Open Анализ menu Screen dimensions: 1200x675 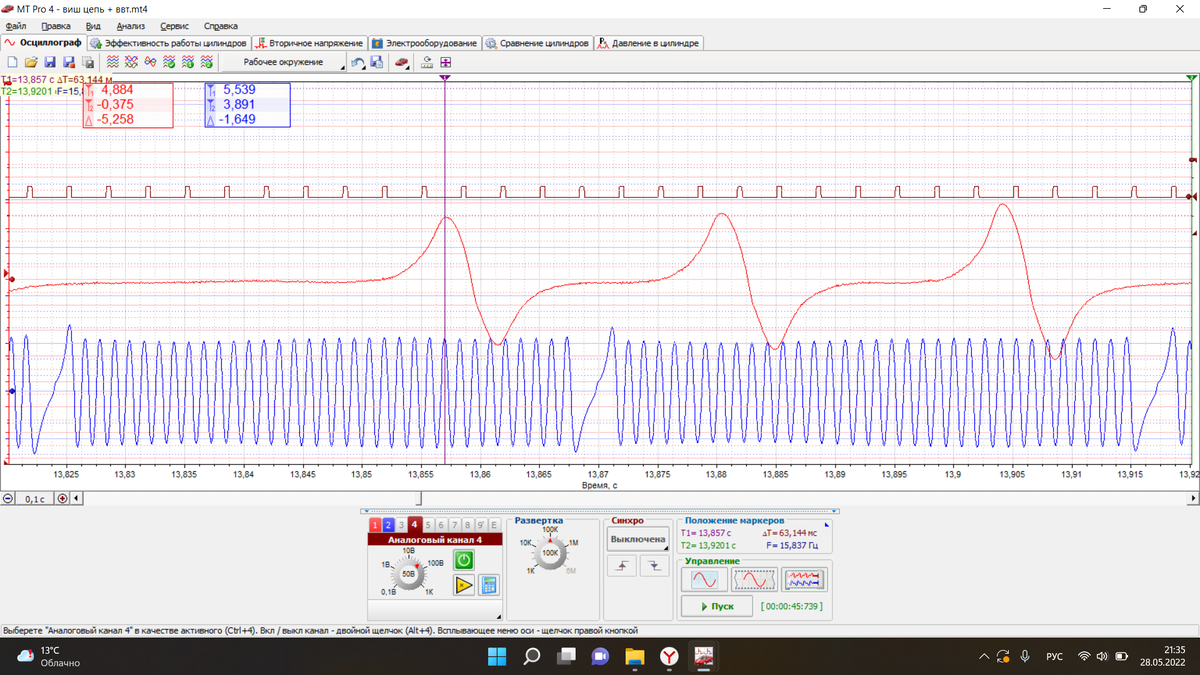point(130,26)
